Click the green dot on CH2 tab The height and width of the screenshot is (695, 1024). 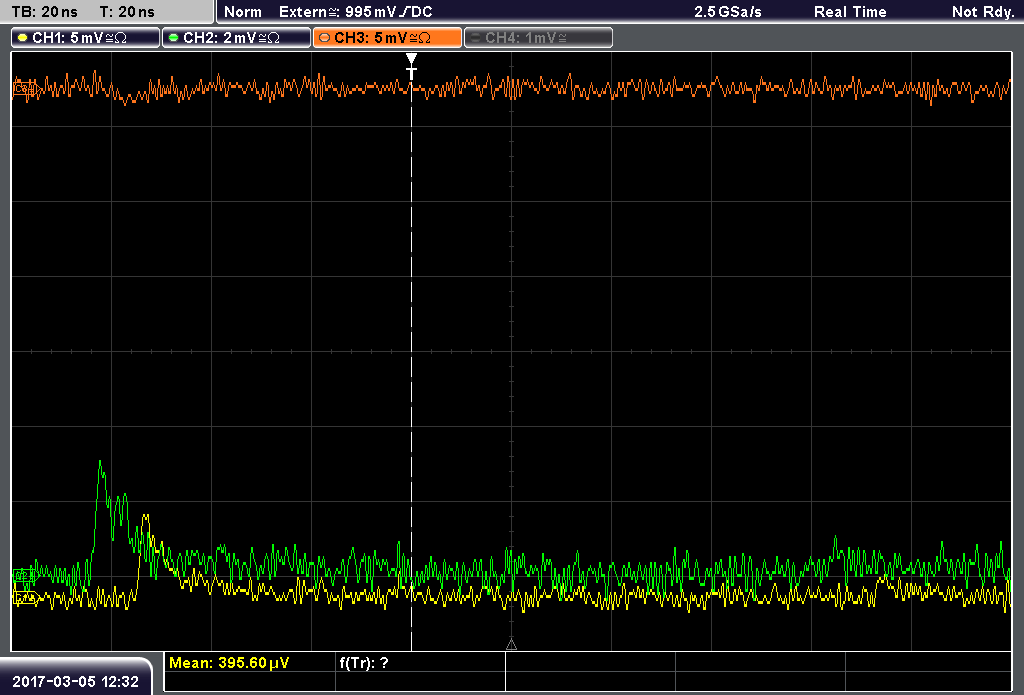click(174, 38)
